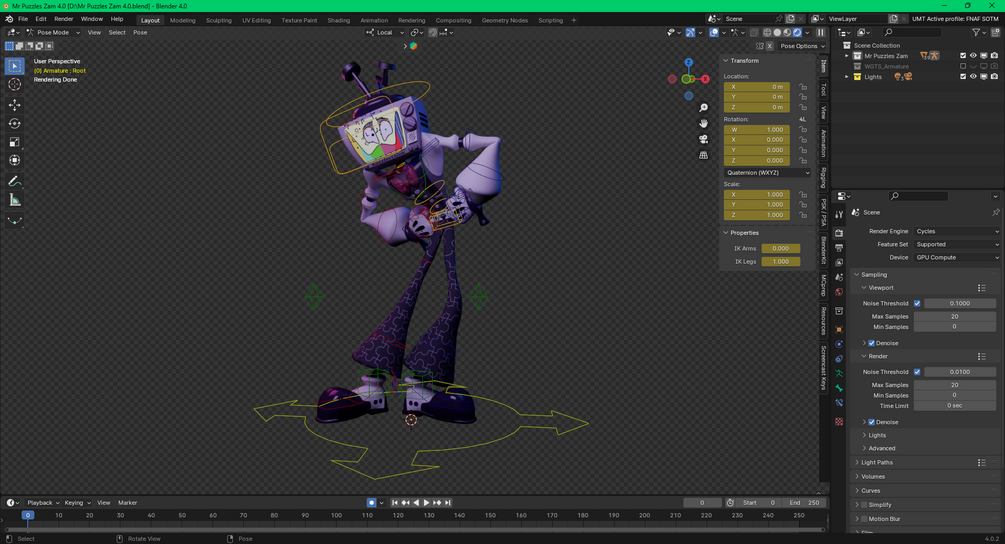Toggle Render Noise Threshold checkbox
This screenshot has width=1005, height=544.
point(917,372)
